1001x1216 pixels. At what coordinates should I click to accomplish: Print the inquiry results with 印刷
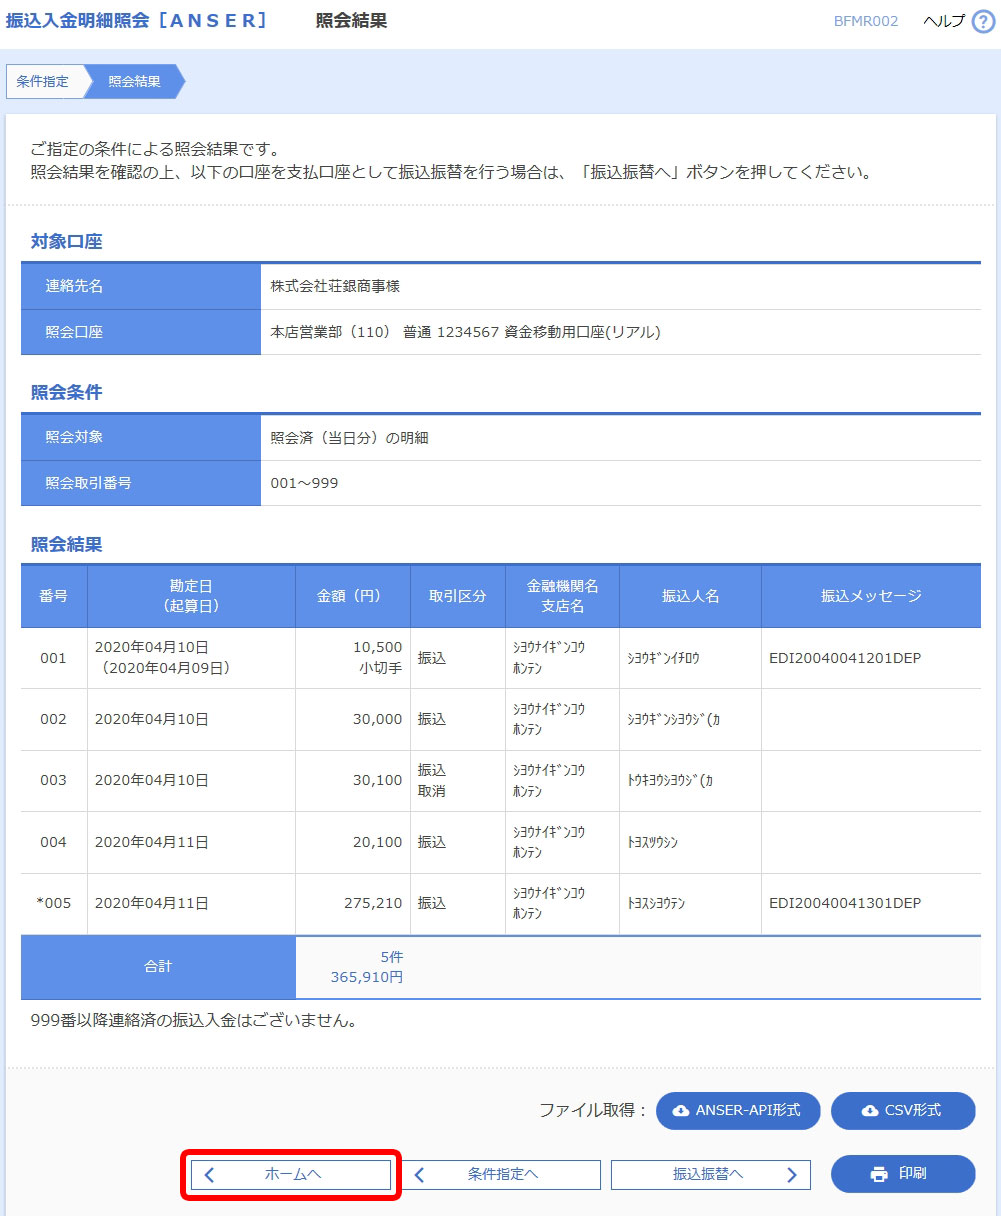(x=903, y=1174)
